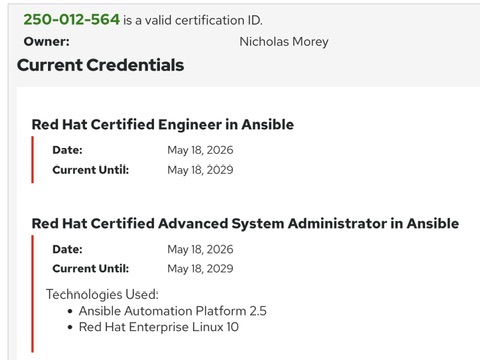The height and width of the screenshot is (360, 480).
Task: Click the 'Technologies Used:' label
Action: click(102, 295)
